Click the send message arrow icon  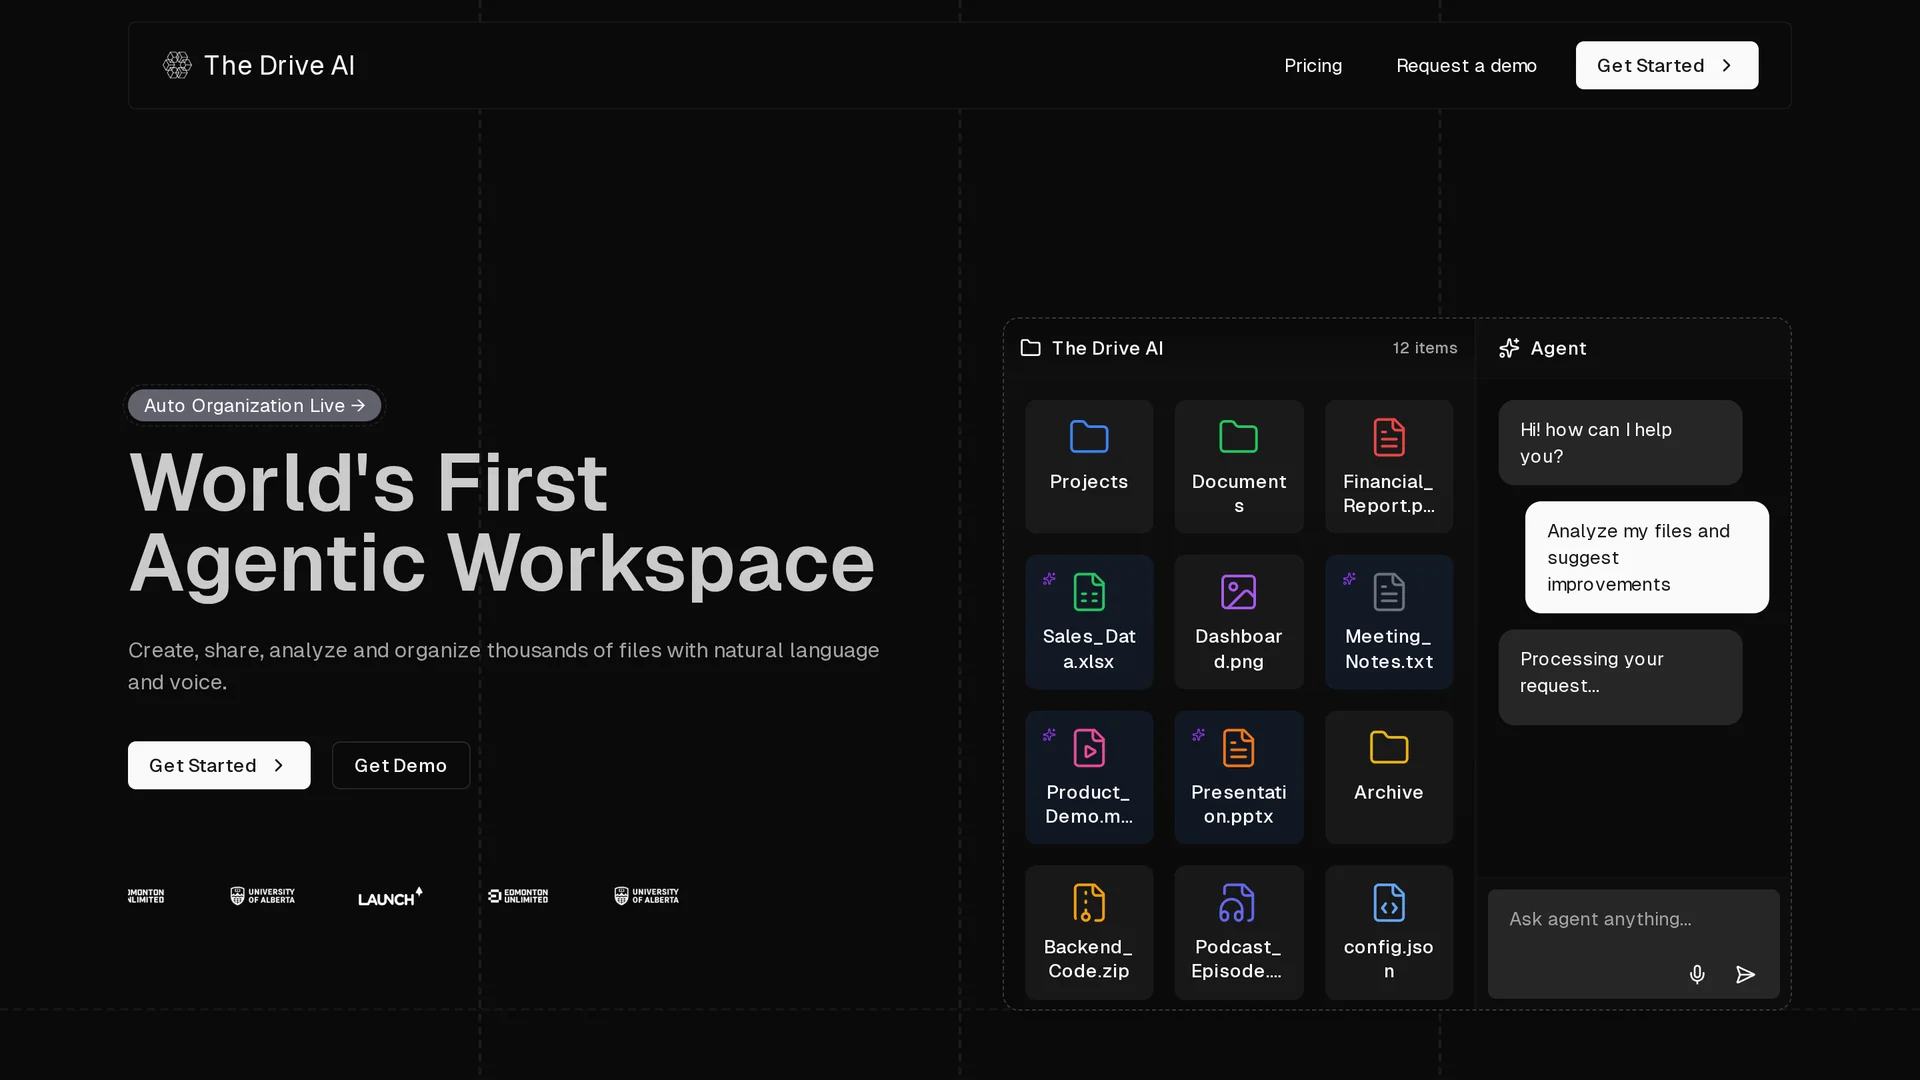[1745, 974]
